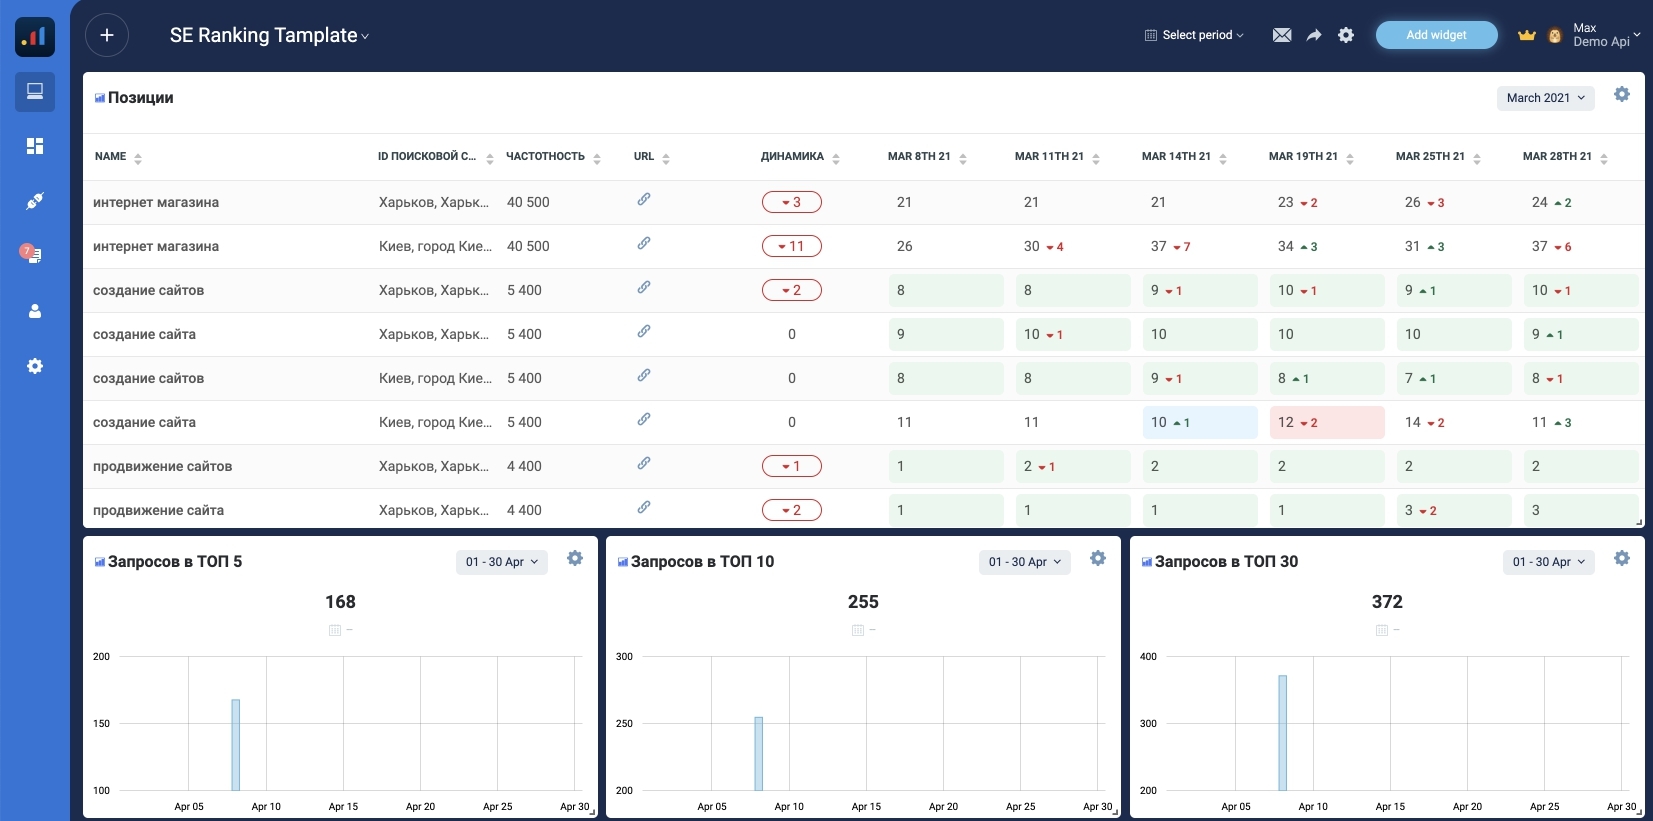Click the blue bar in ТОП 5 chart

[236, 745]
